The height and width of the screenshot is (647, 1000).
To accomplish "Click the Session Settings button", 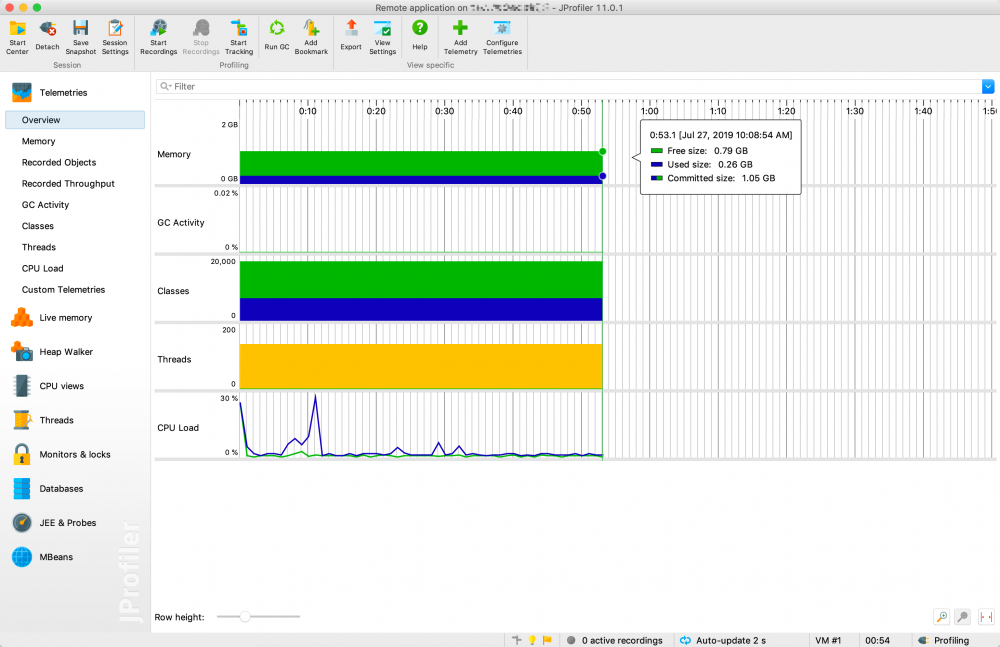I will click(115, 36).
